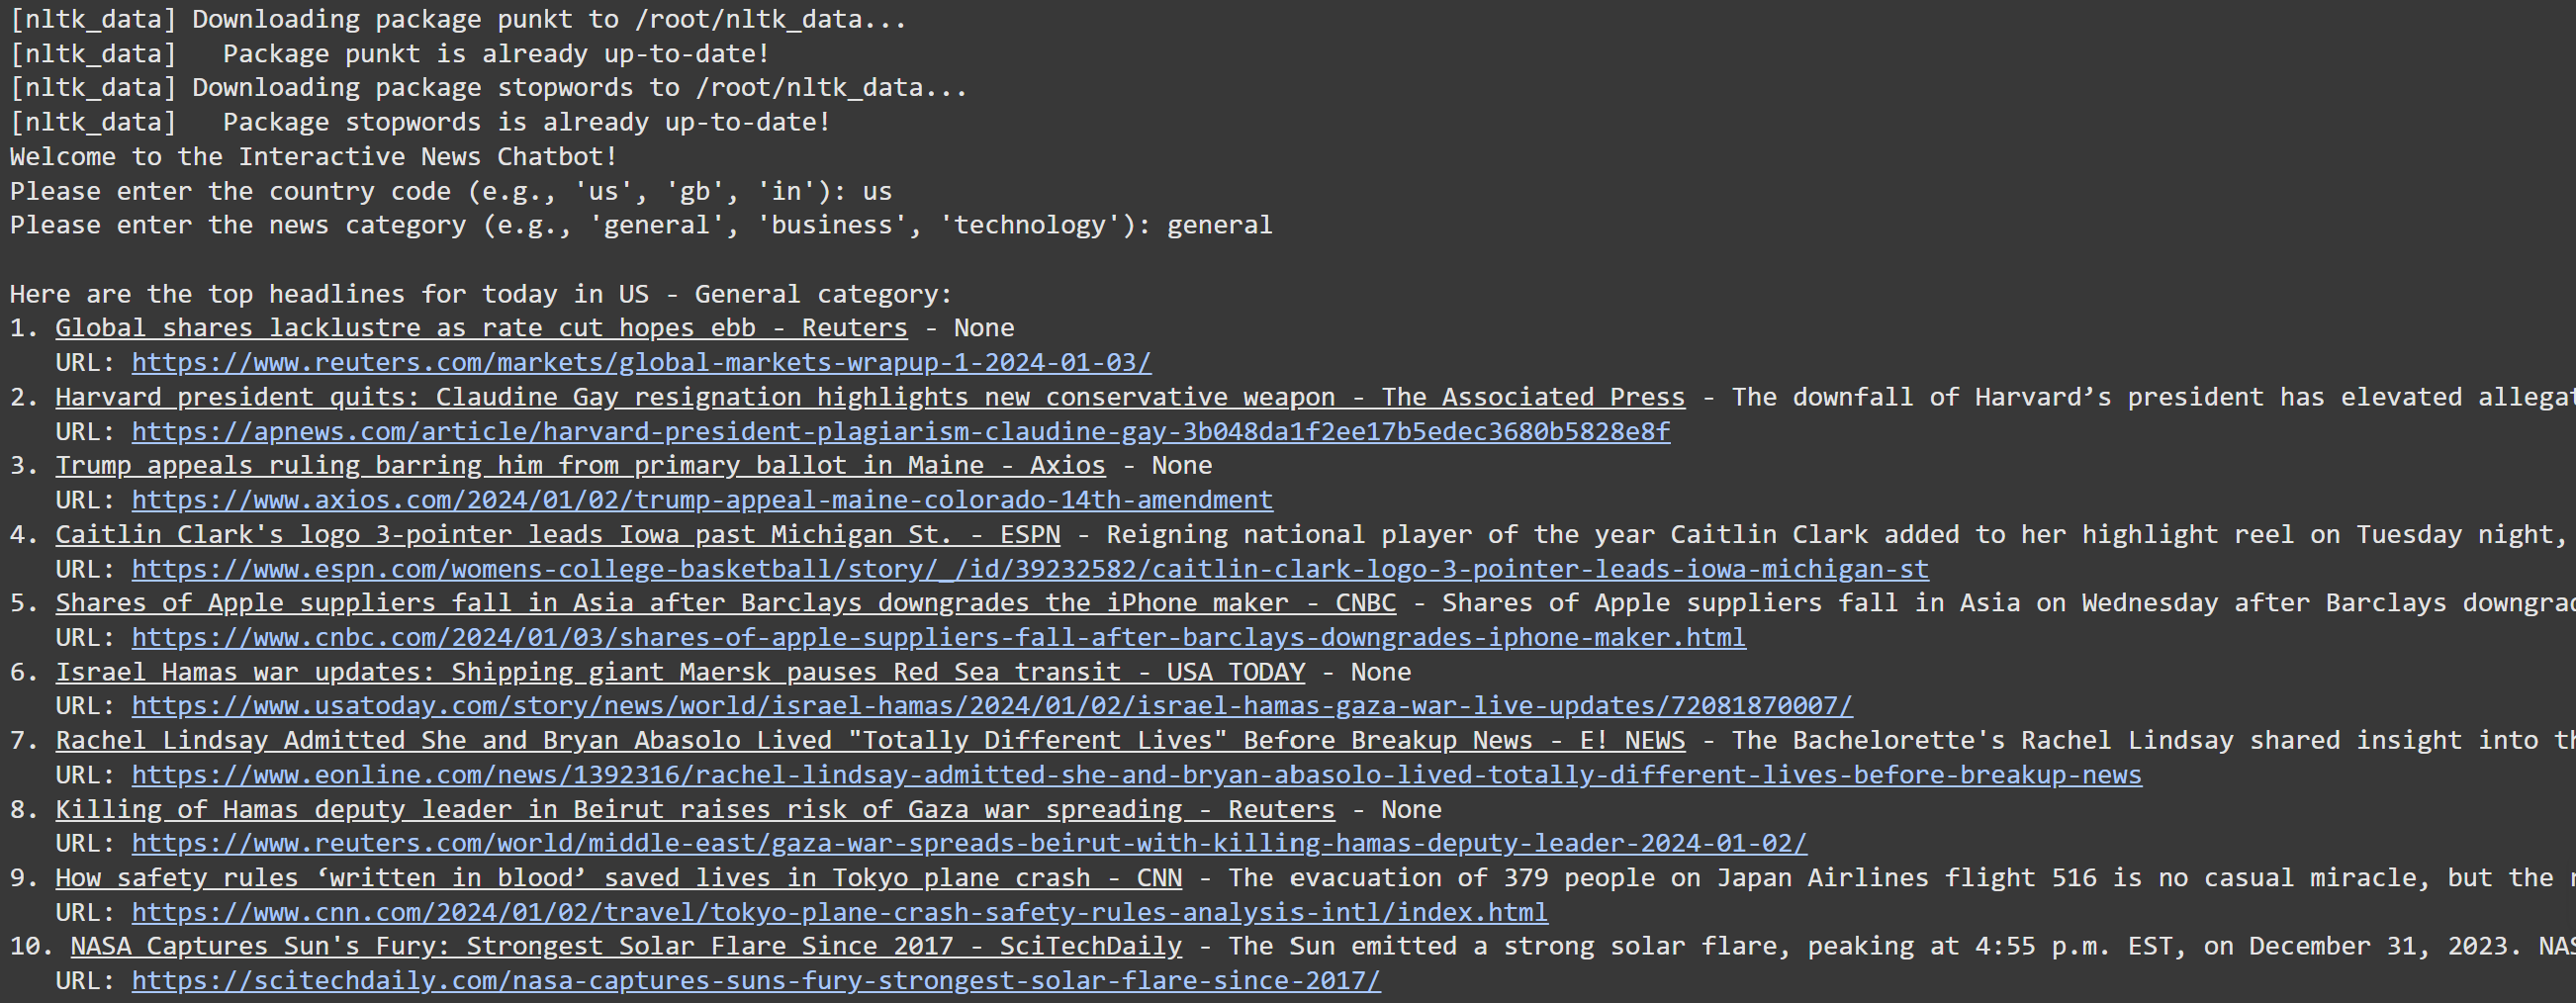Open the Israel Hamas USA TODAY headline
Image resolution: width=2576 pixels, height=1003 pixels.
(x=680, y=671)
